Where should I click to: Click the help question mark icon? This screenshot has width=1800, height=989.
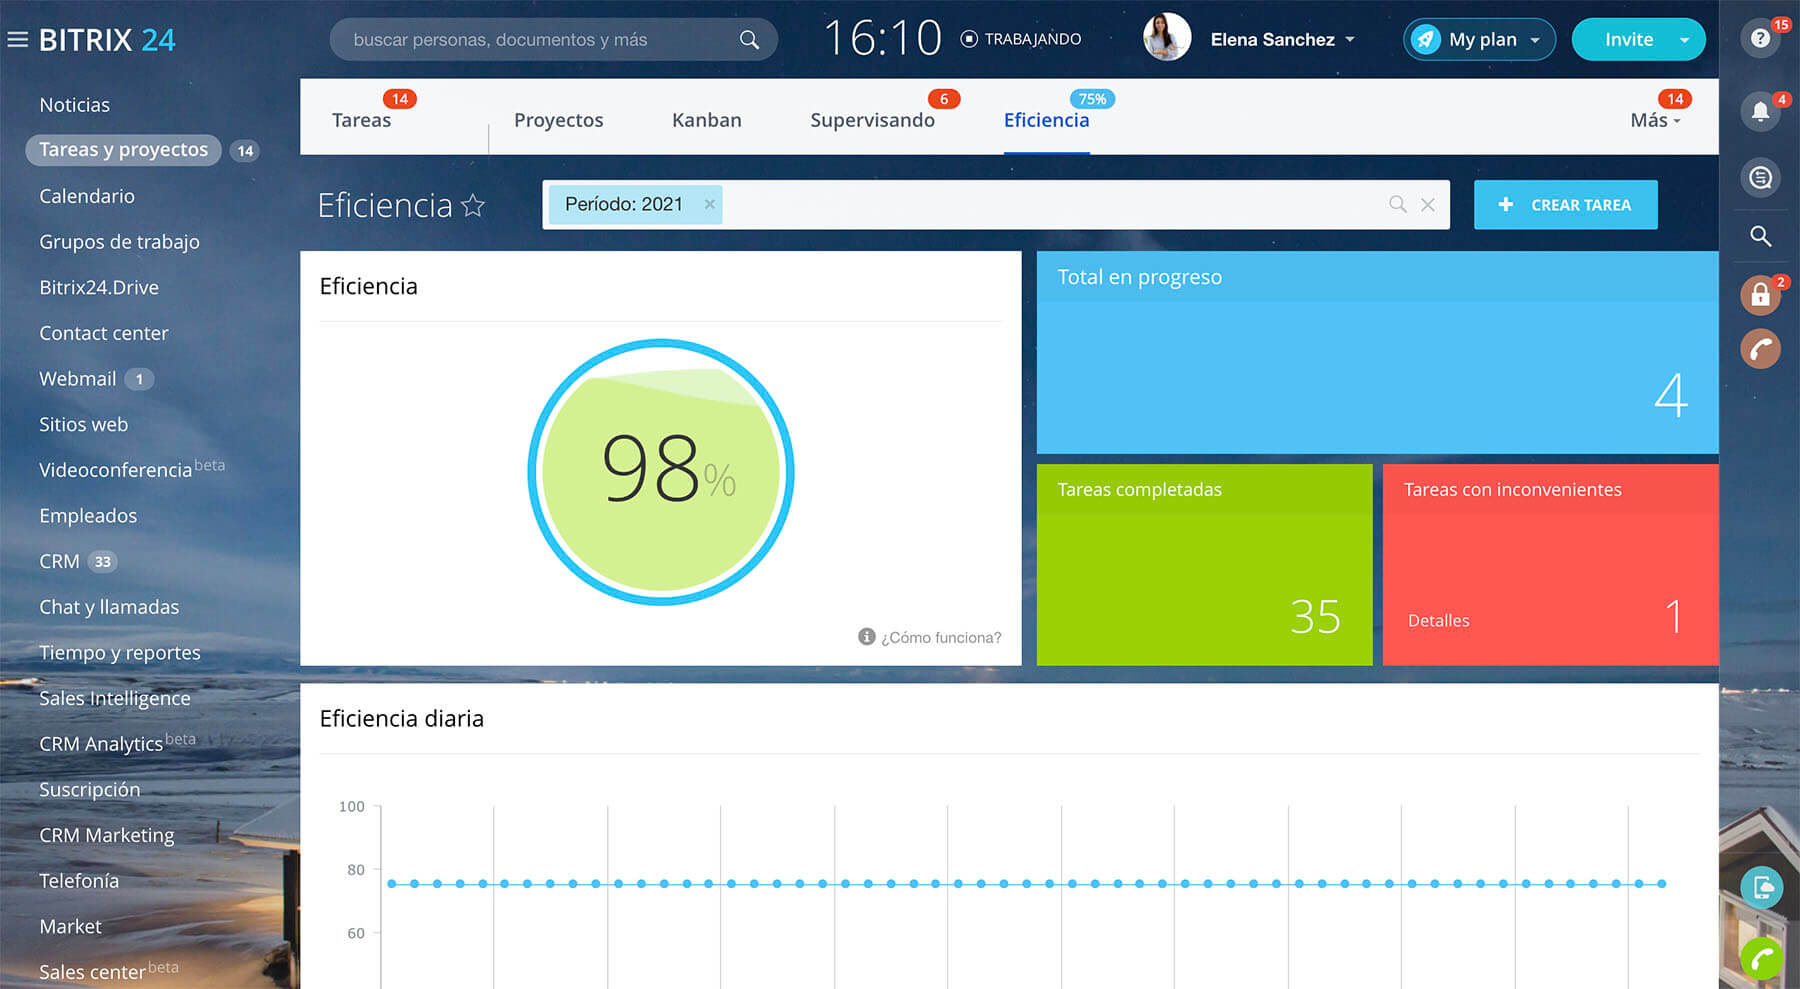pyautogui.click(x=1760, y=39)
